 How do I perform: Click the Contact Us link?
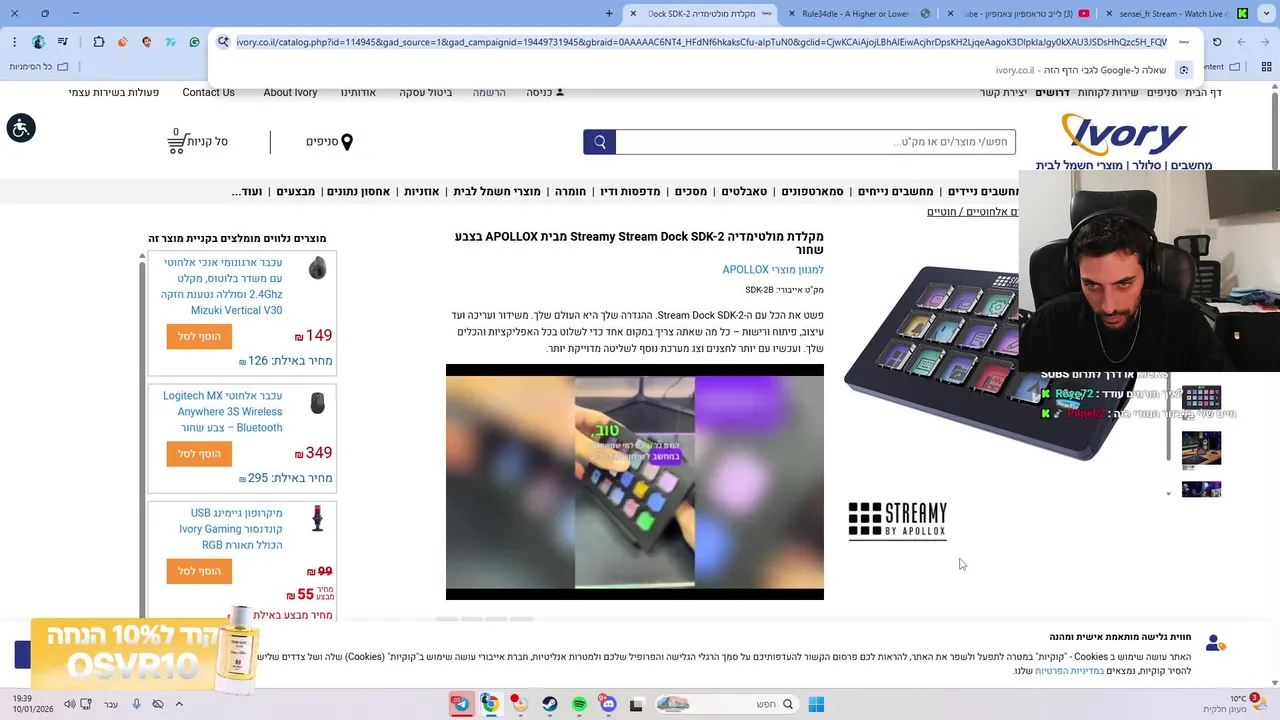click(208, 92)
